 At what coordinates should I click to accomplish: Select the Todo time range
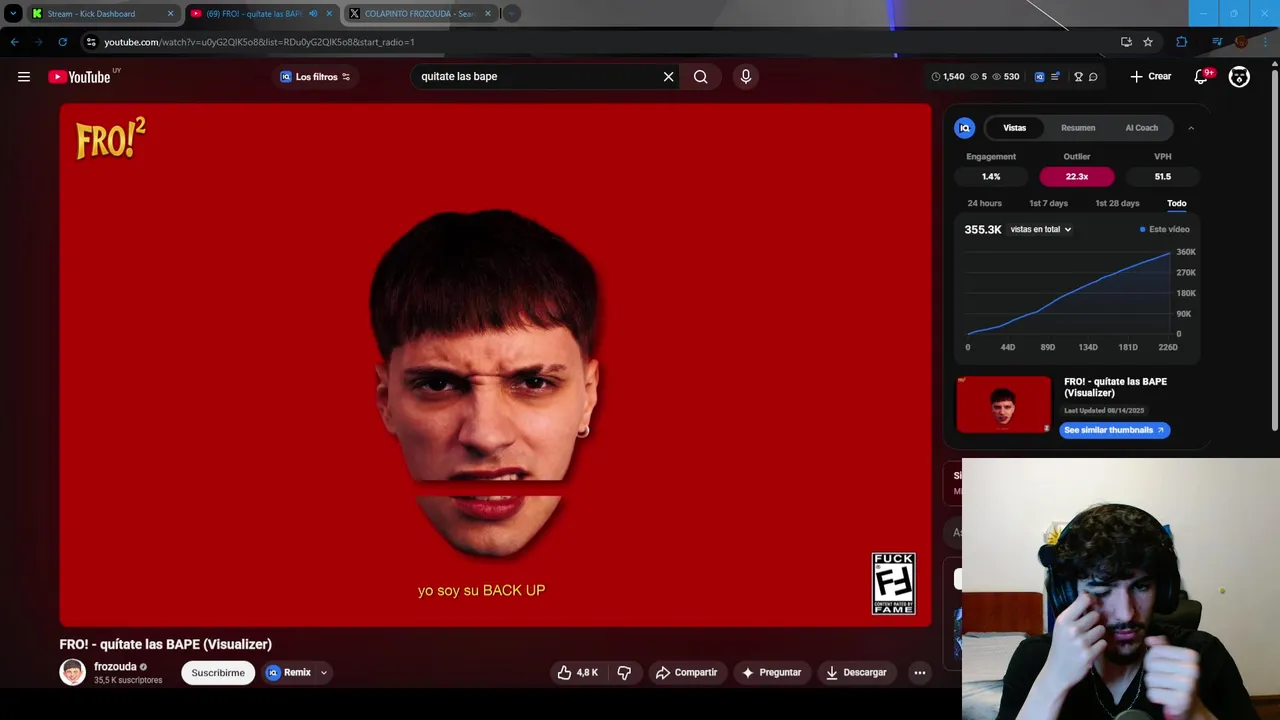coord(1176,203)
